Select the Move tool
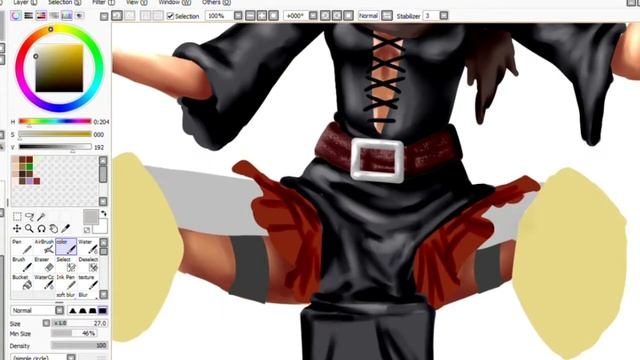 pos(17,228)
